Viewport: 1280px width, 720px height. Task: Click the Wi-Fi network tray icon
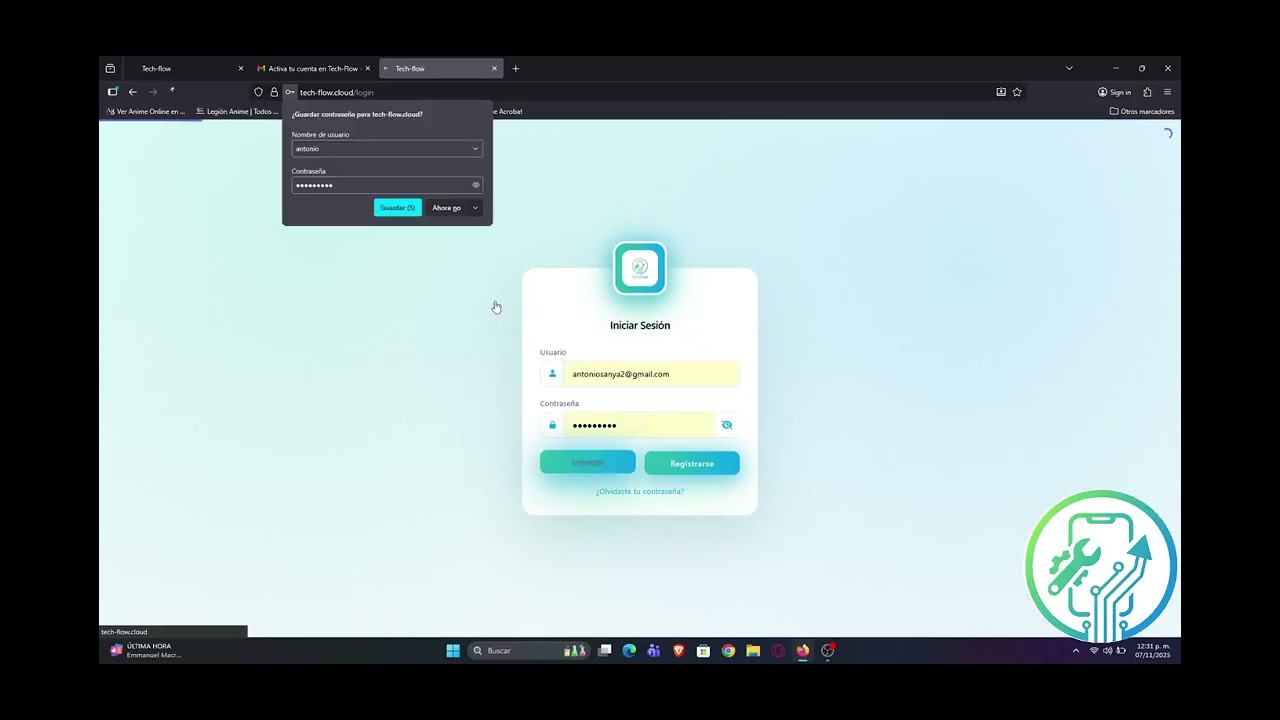pos(1094,651)
